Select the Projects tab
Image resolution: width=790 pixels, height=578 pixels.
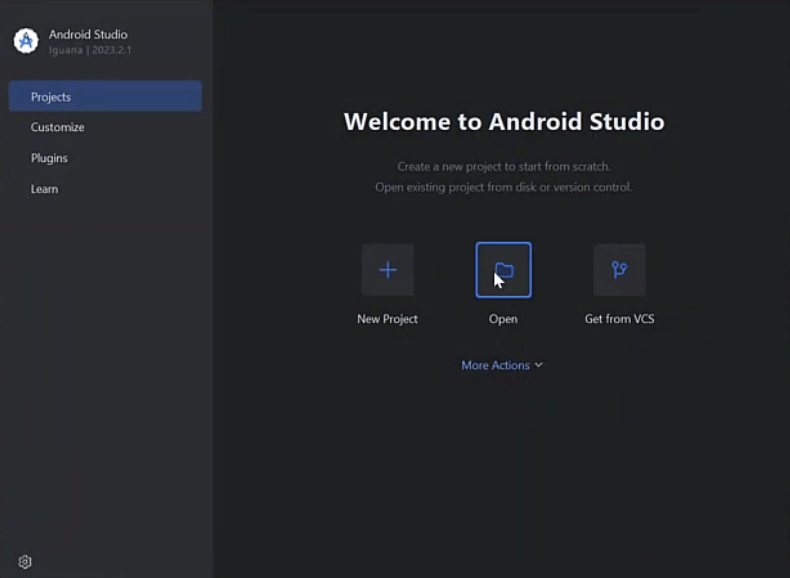tap(105, 96)
